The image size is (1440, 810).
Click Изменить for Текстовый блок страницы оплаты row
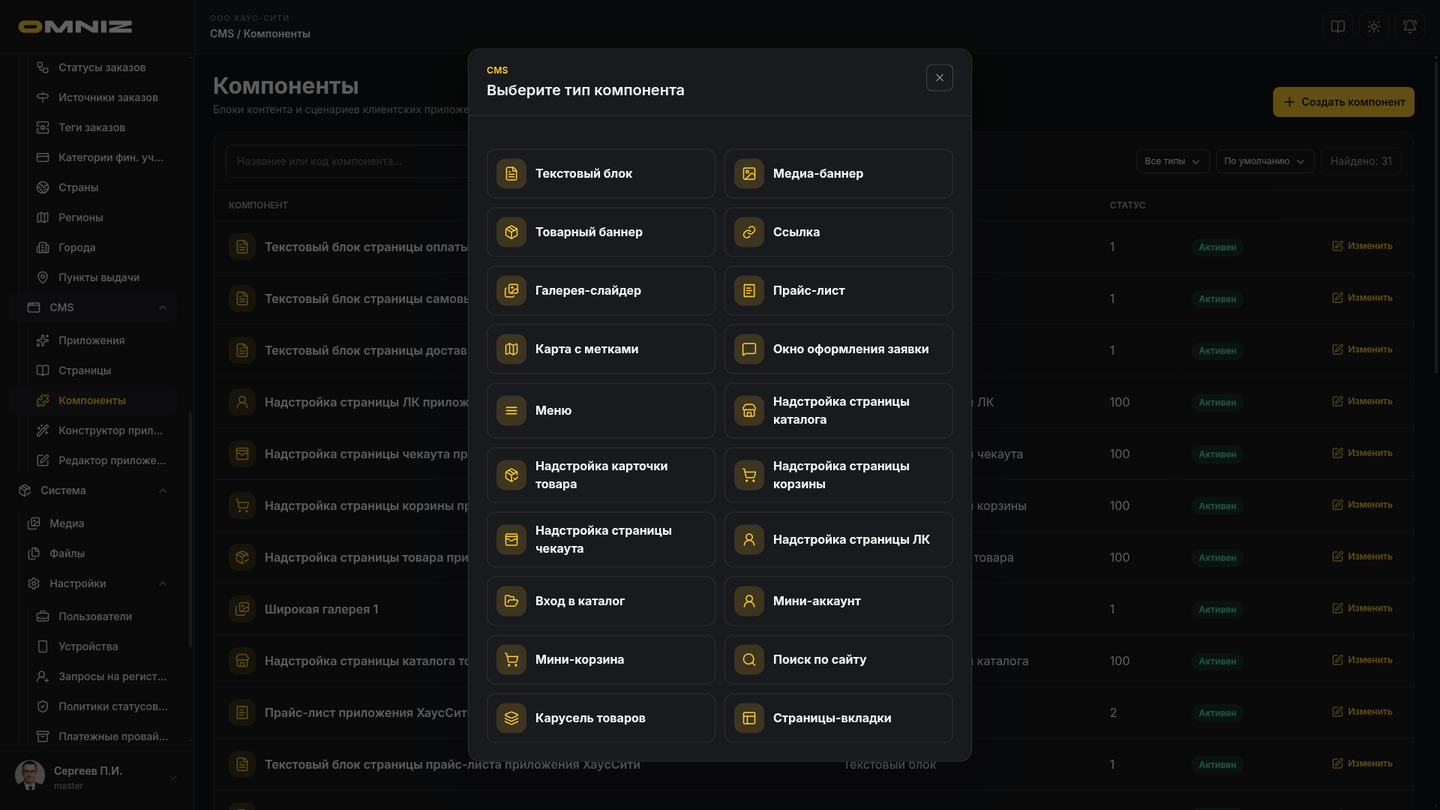pyautogui.click(x=1362, y=246)
